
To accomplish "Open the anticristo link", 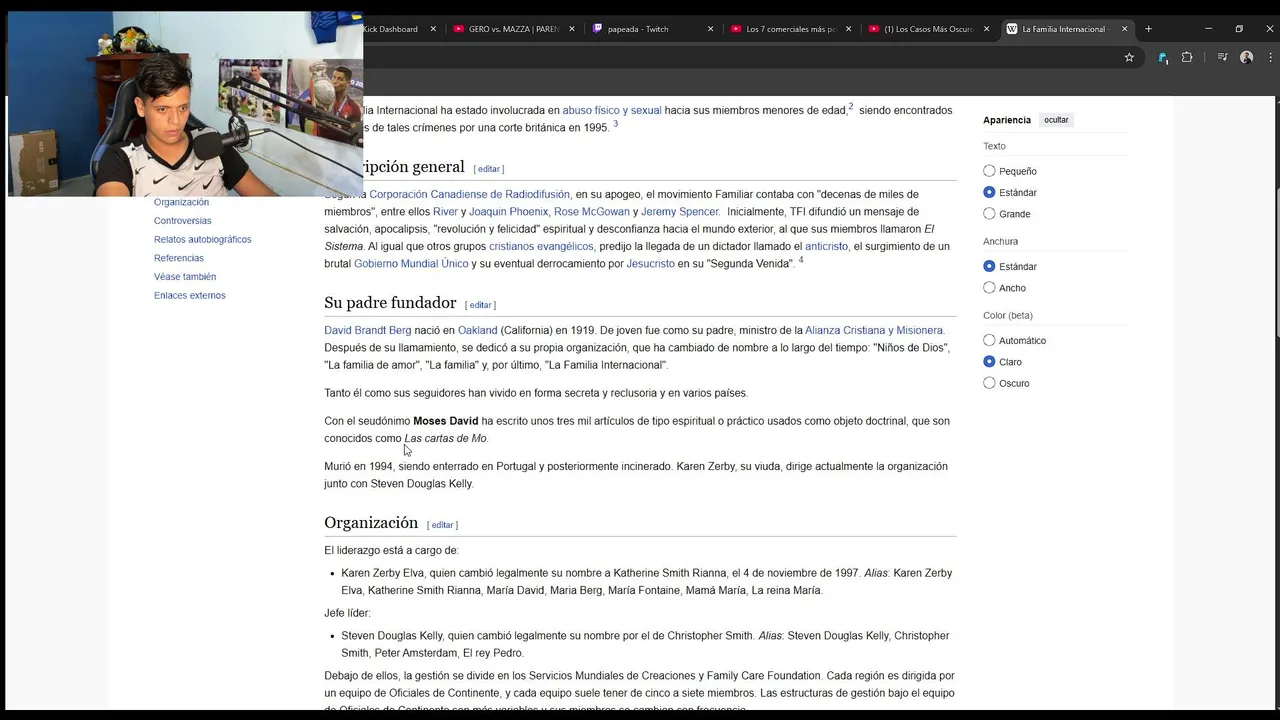I will pos(827,246).
